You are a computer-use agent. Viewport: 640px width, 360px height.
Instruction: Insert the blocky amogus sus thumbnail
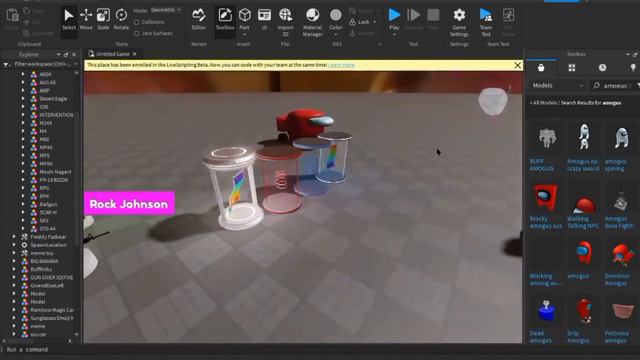(x=546, y=198)
